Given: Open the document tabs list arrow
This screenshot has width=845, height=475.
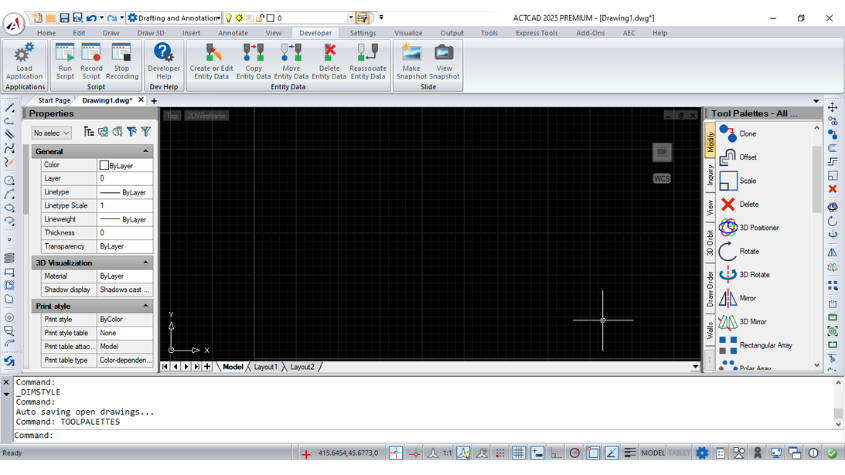Looking at the screenshot, I should coord(816,101).
